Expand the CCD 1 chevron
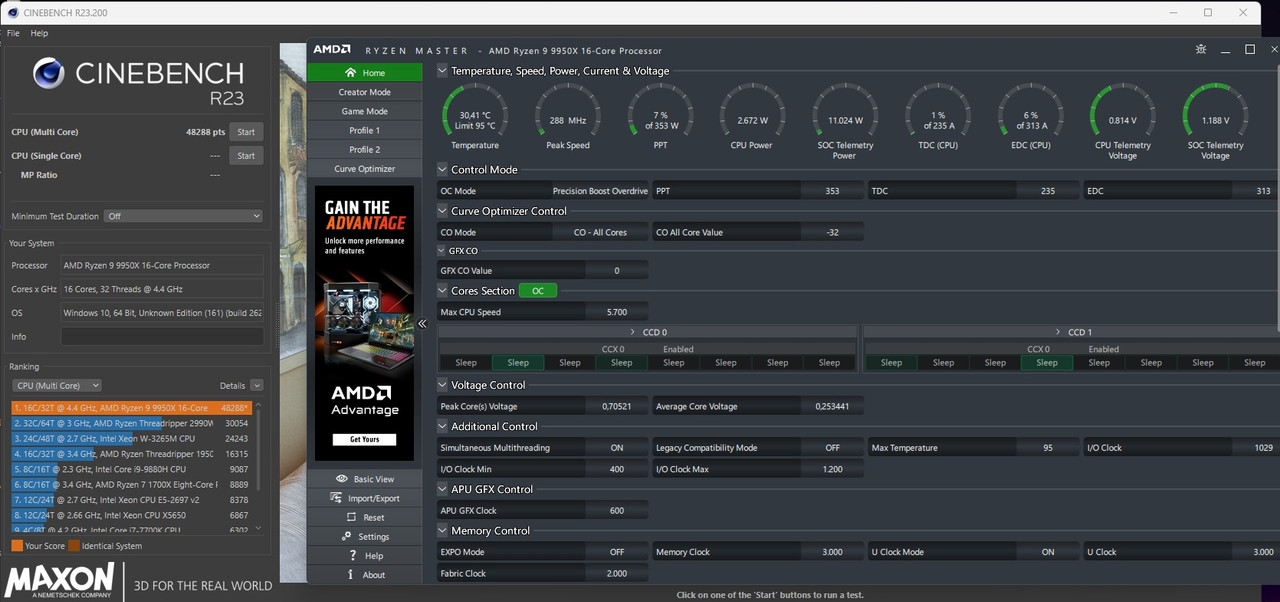 click(x=1058, y=332)
